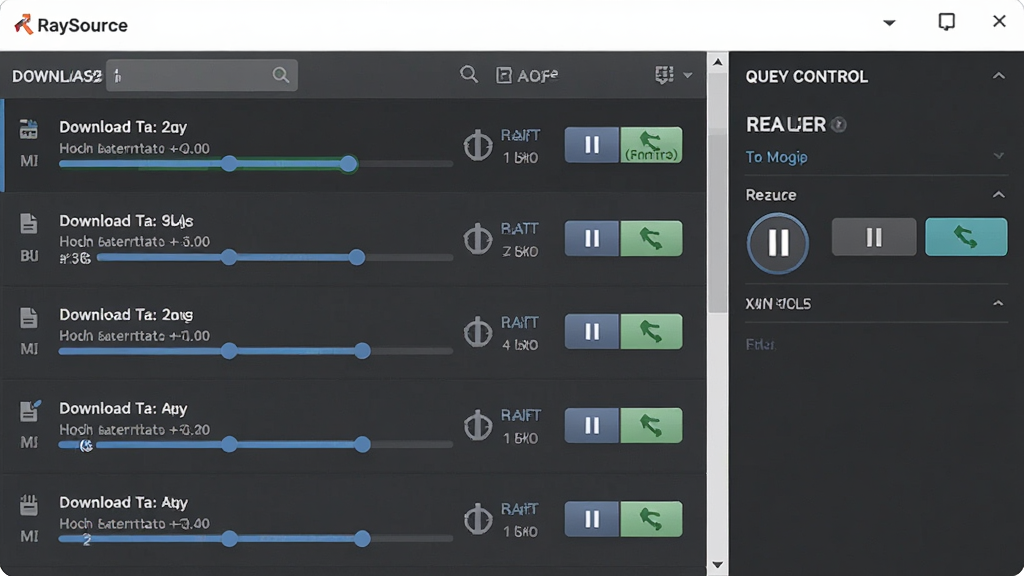1024x576 pixels.
Task: Collapse the Rezuce section
Action: click(999, 195)
